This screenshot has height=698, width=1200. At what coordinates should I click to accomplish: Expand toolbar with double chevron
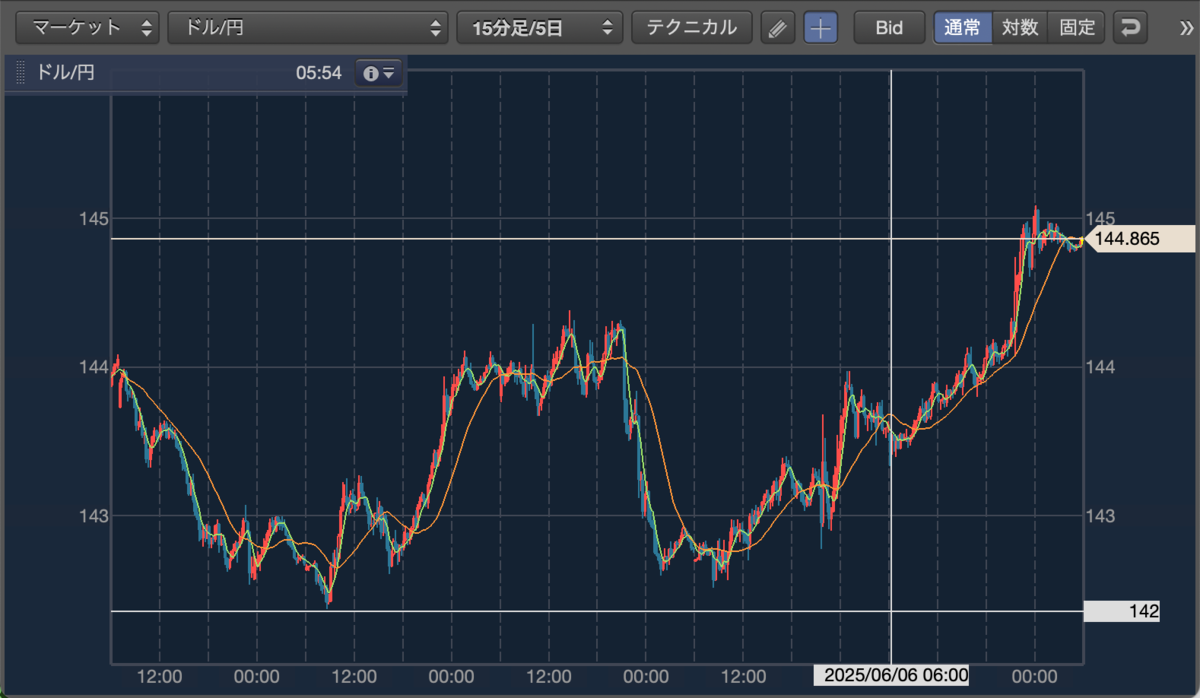click(x=1185, y=28)
